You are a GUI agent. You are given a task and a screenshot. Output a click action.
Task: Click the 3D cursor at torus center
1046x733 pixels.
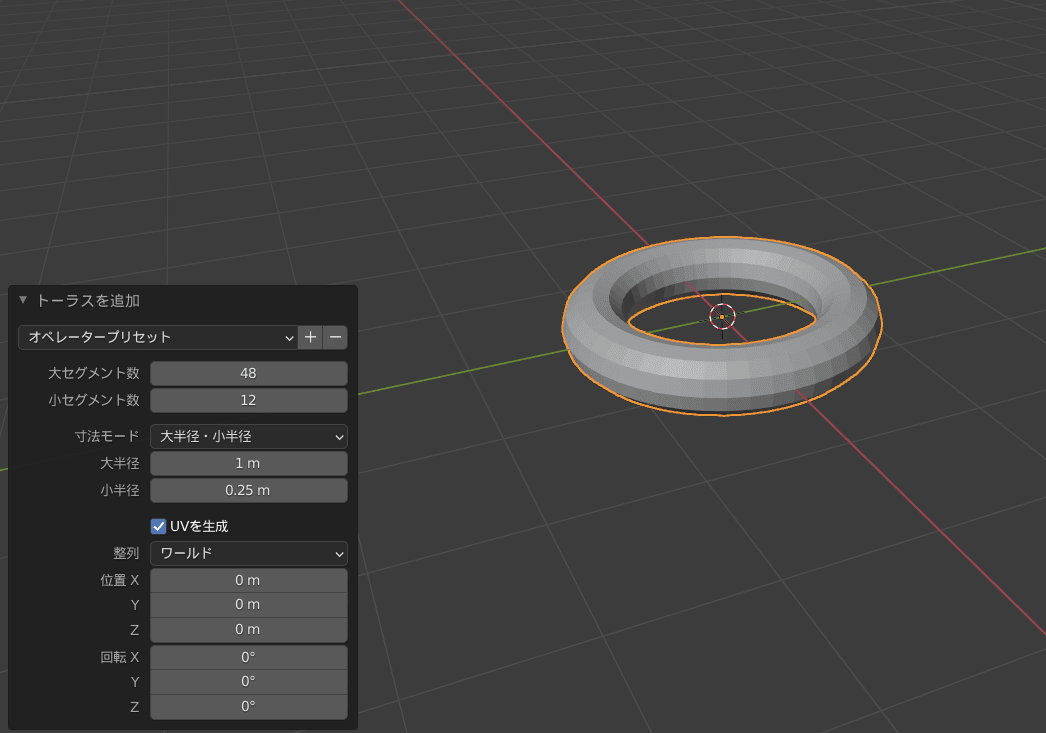point(722,317)
